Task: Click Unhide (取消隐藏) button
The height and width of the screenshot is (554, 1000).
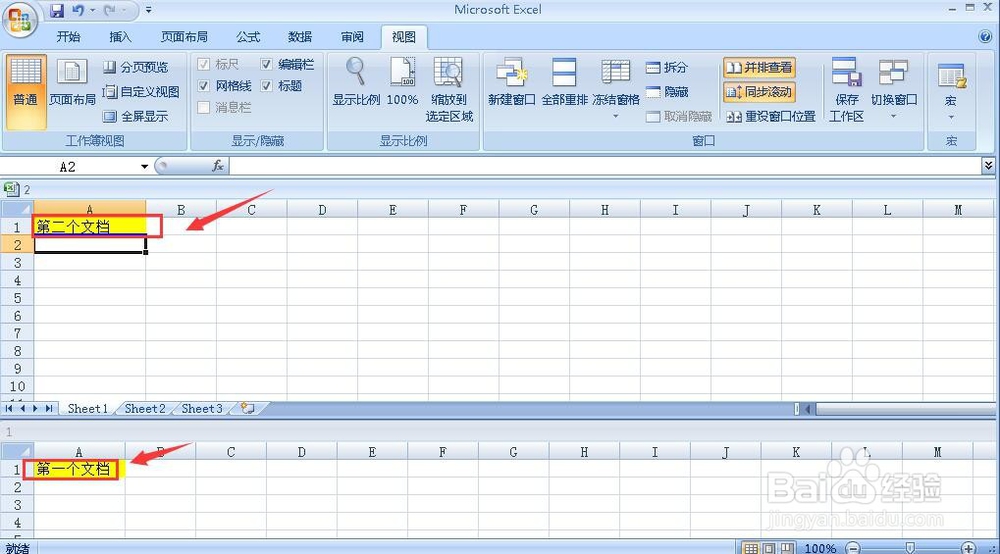Action: 679,116
